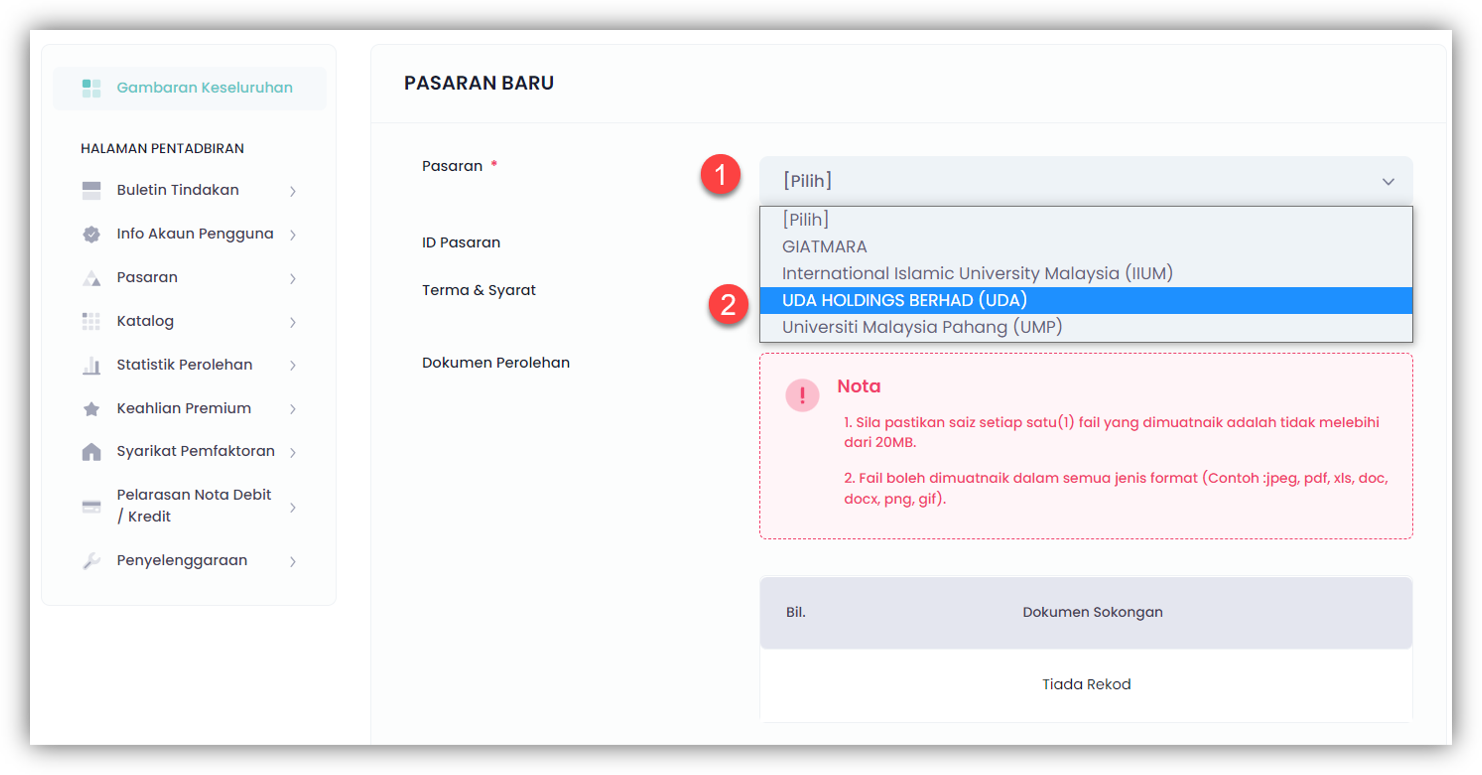Click the Katalog grid icon
1482x775 pixels.
91,321
